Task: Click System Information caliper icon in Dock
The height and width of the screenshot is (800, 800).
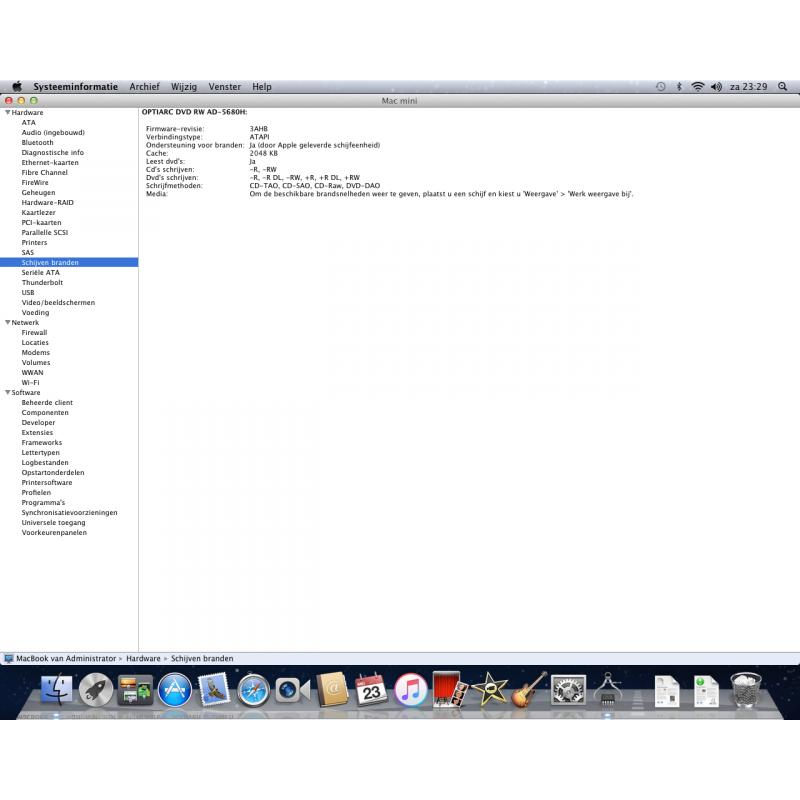Action: tap(607, 690)
